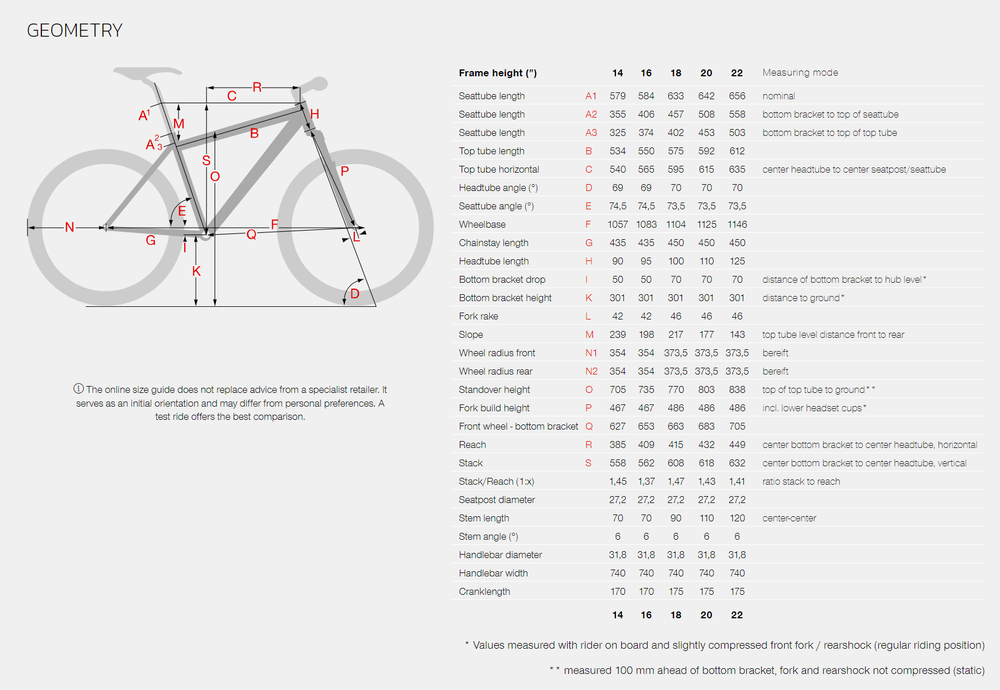Click the Standover height row label

pos(494,390)
